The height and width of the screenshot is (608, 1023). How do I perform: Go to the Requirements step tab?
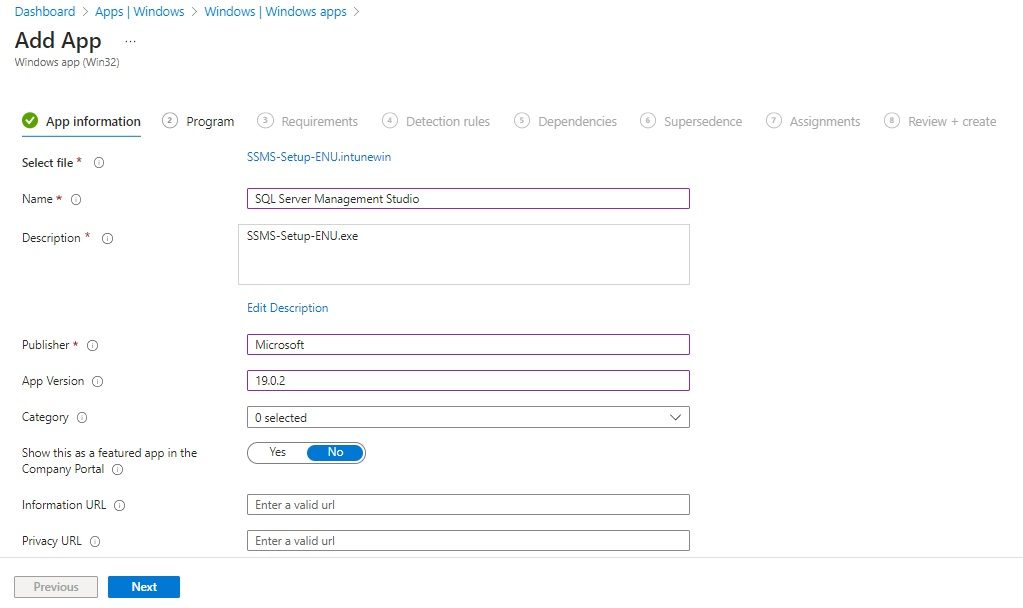(x=307, y=121)
